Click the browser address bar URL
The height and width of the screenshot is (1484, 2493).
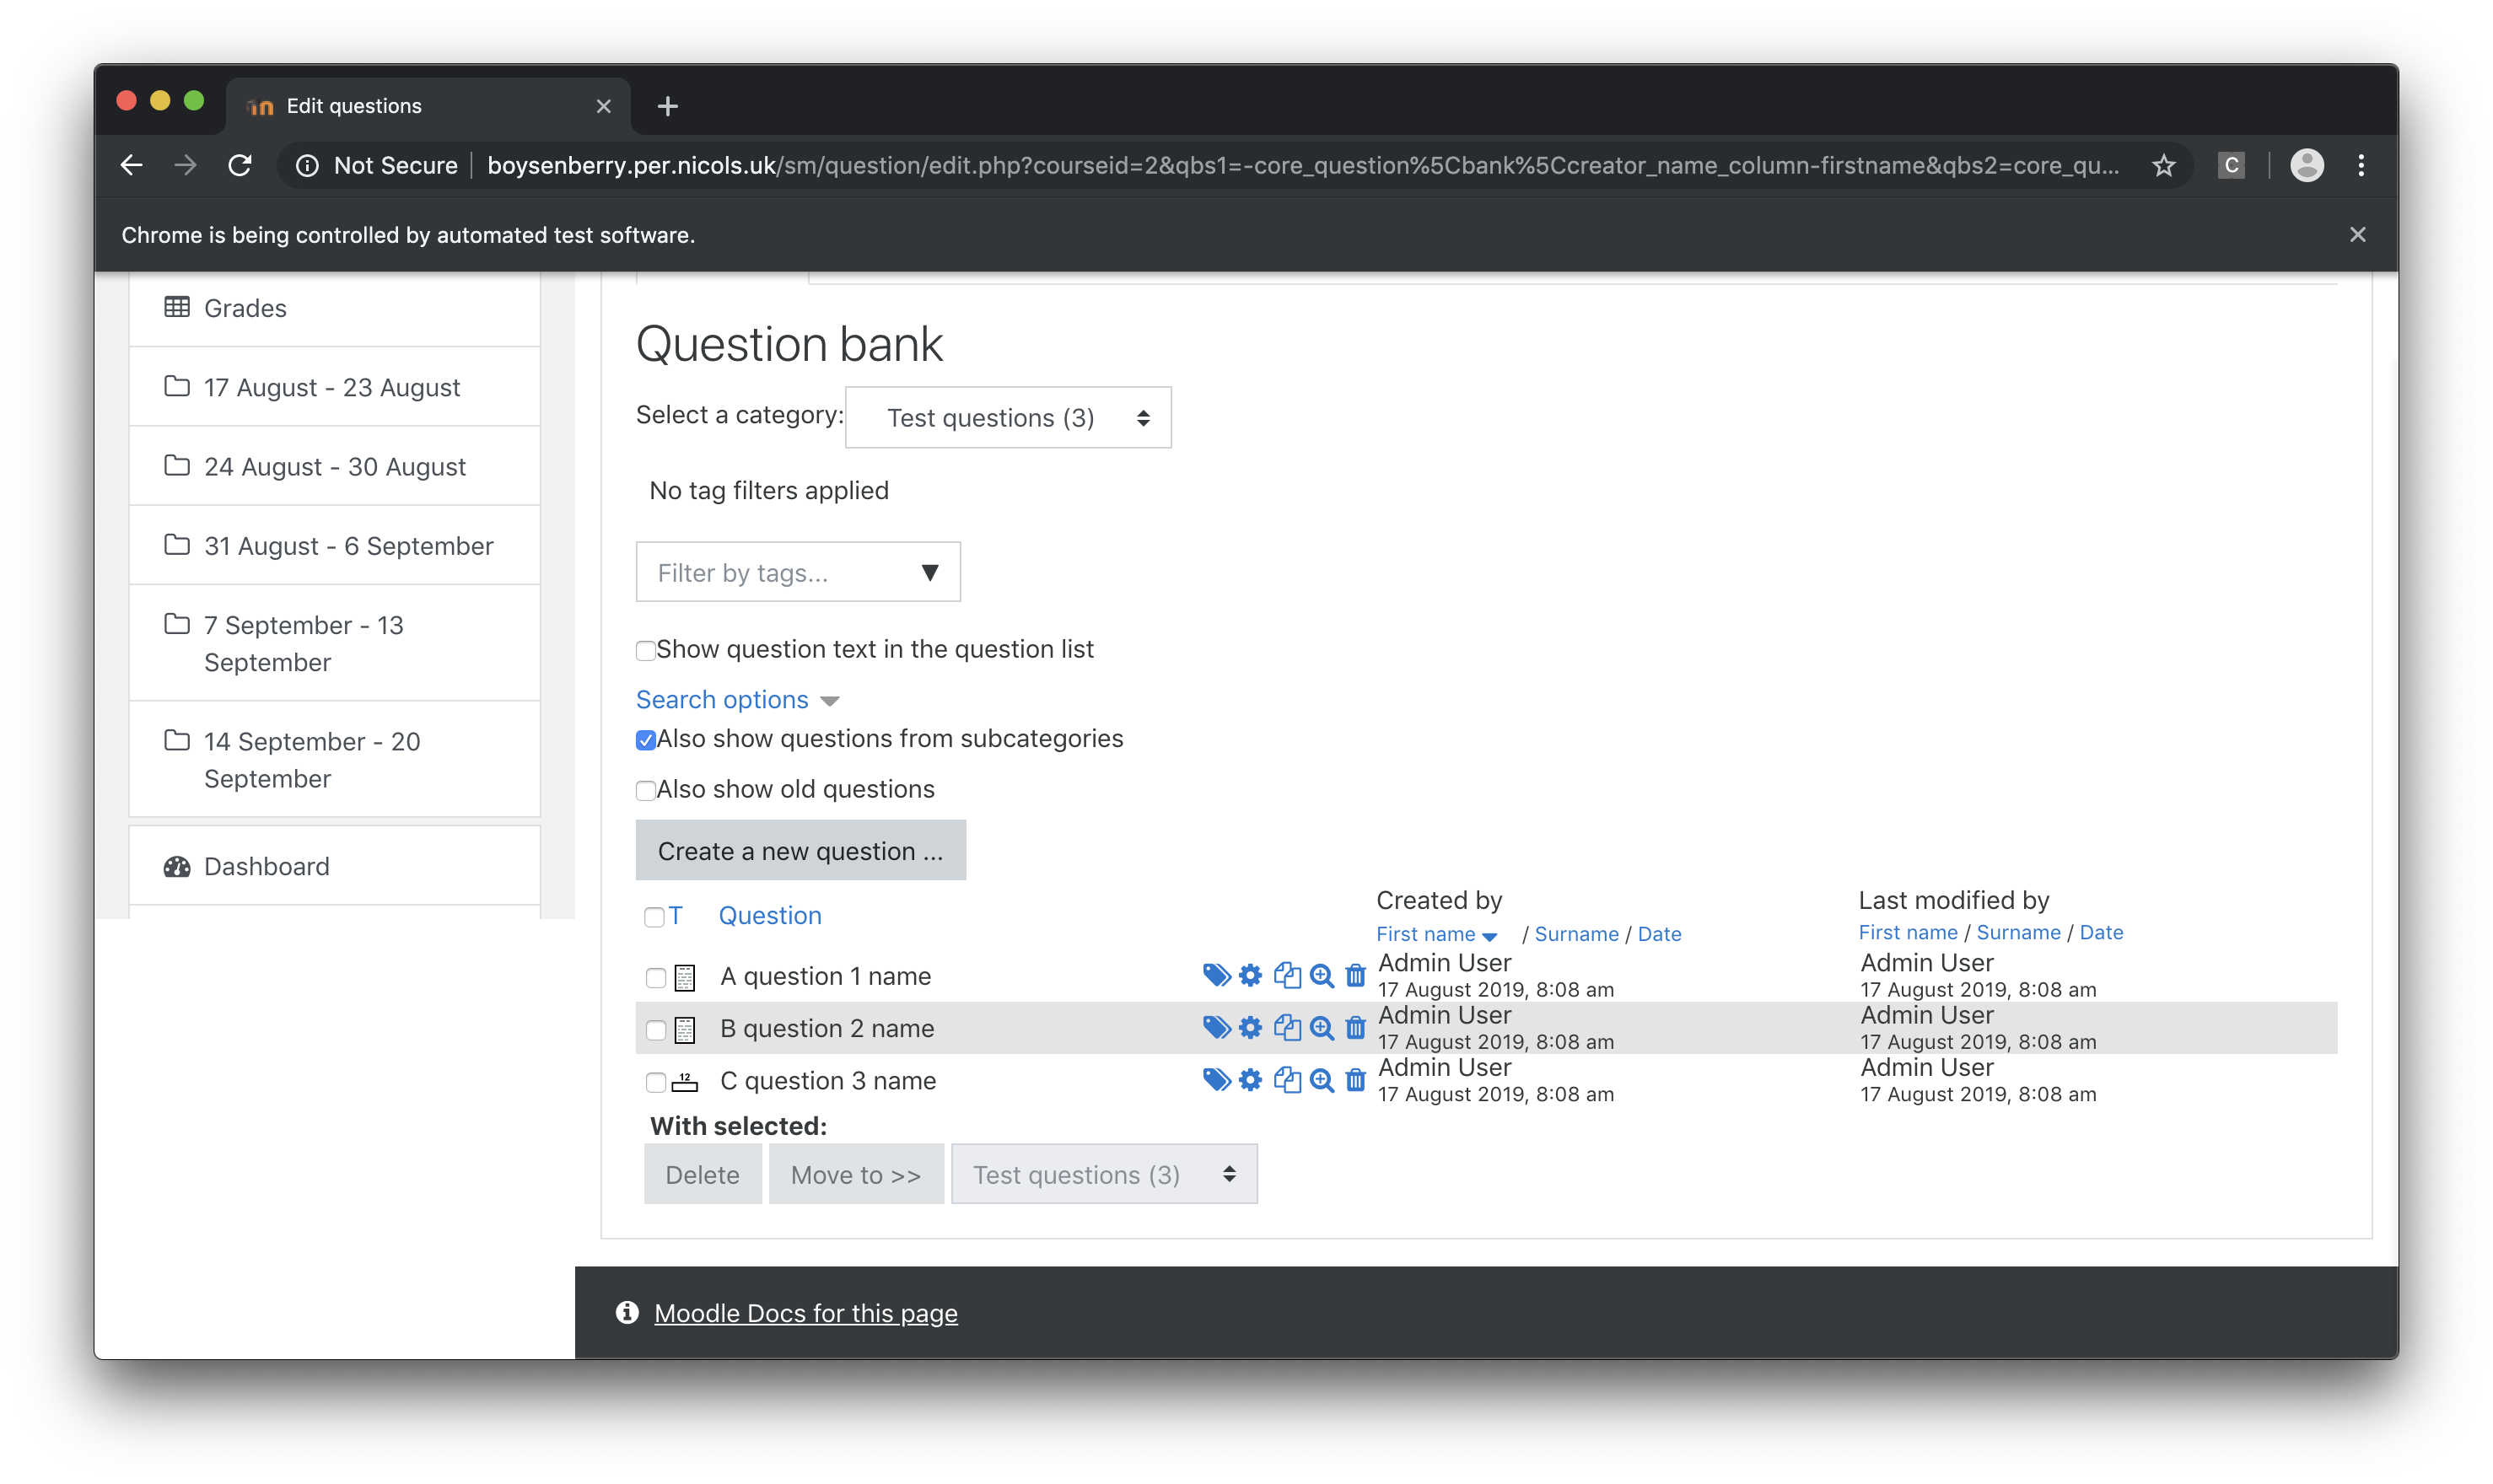[1302, 165]
